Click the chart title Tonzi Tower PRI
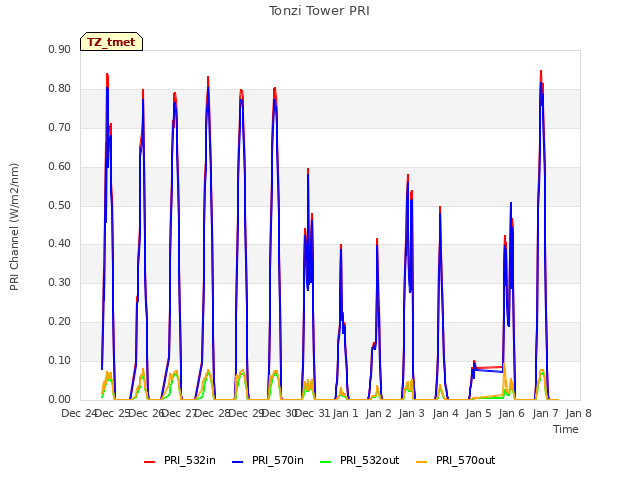This screenshot has width=640, height=480. tap(319, 11)
